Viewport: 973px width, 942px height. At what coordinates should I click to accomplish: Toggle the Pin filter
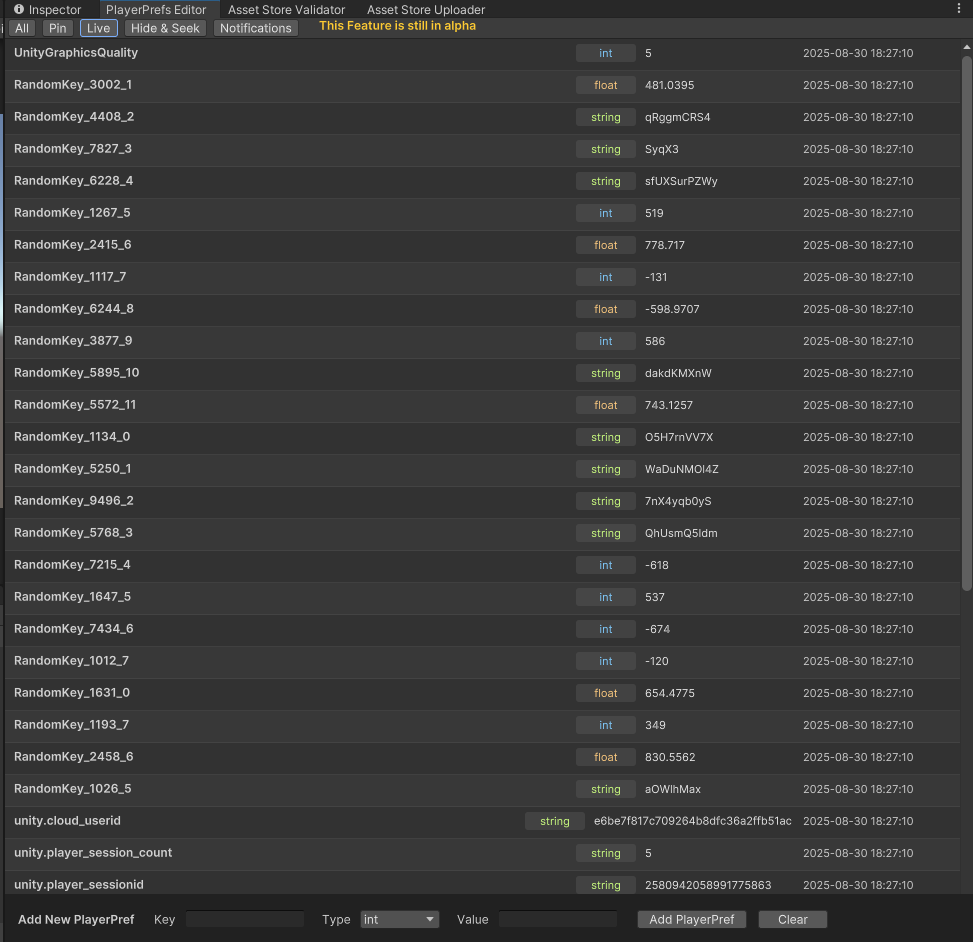(57, 28)
